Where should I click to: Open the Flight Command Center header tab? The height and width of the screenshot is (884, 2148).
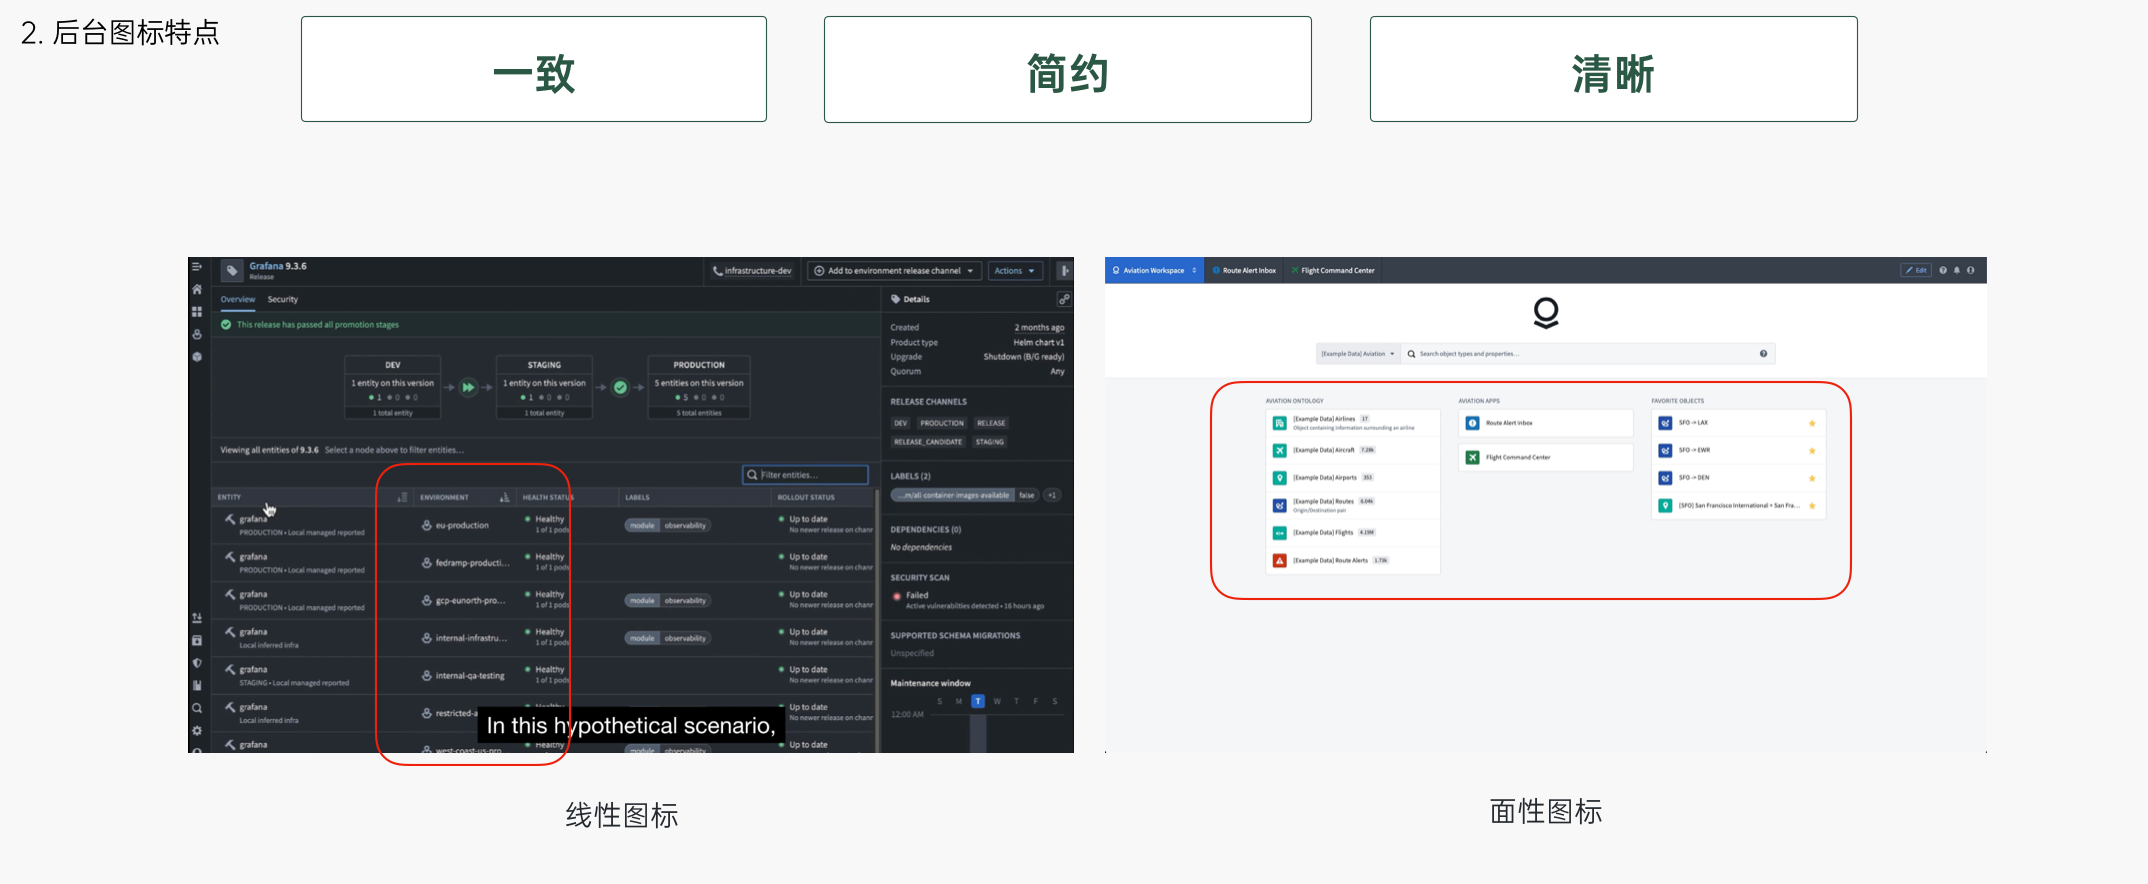1333,270
